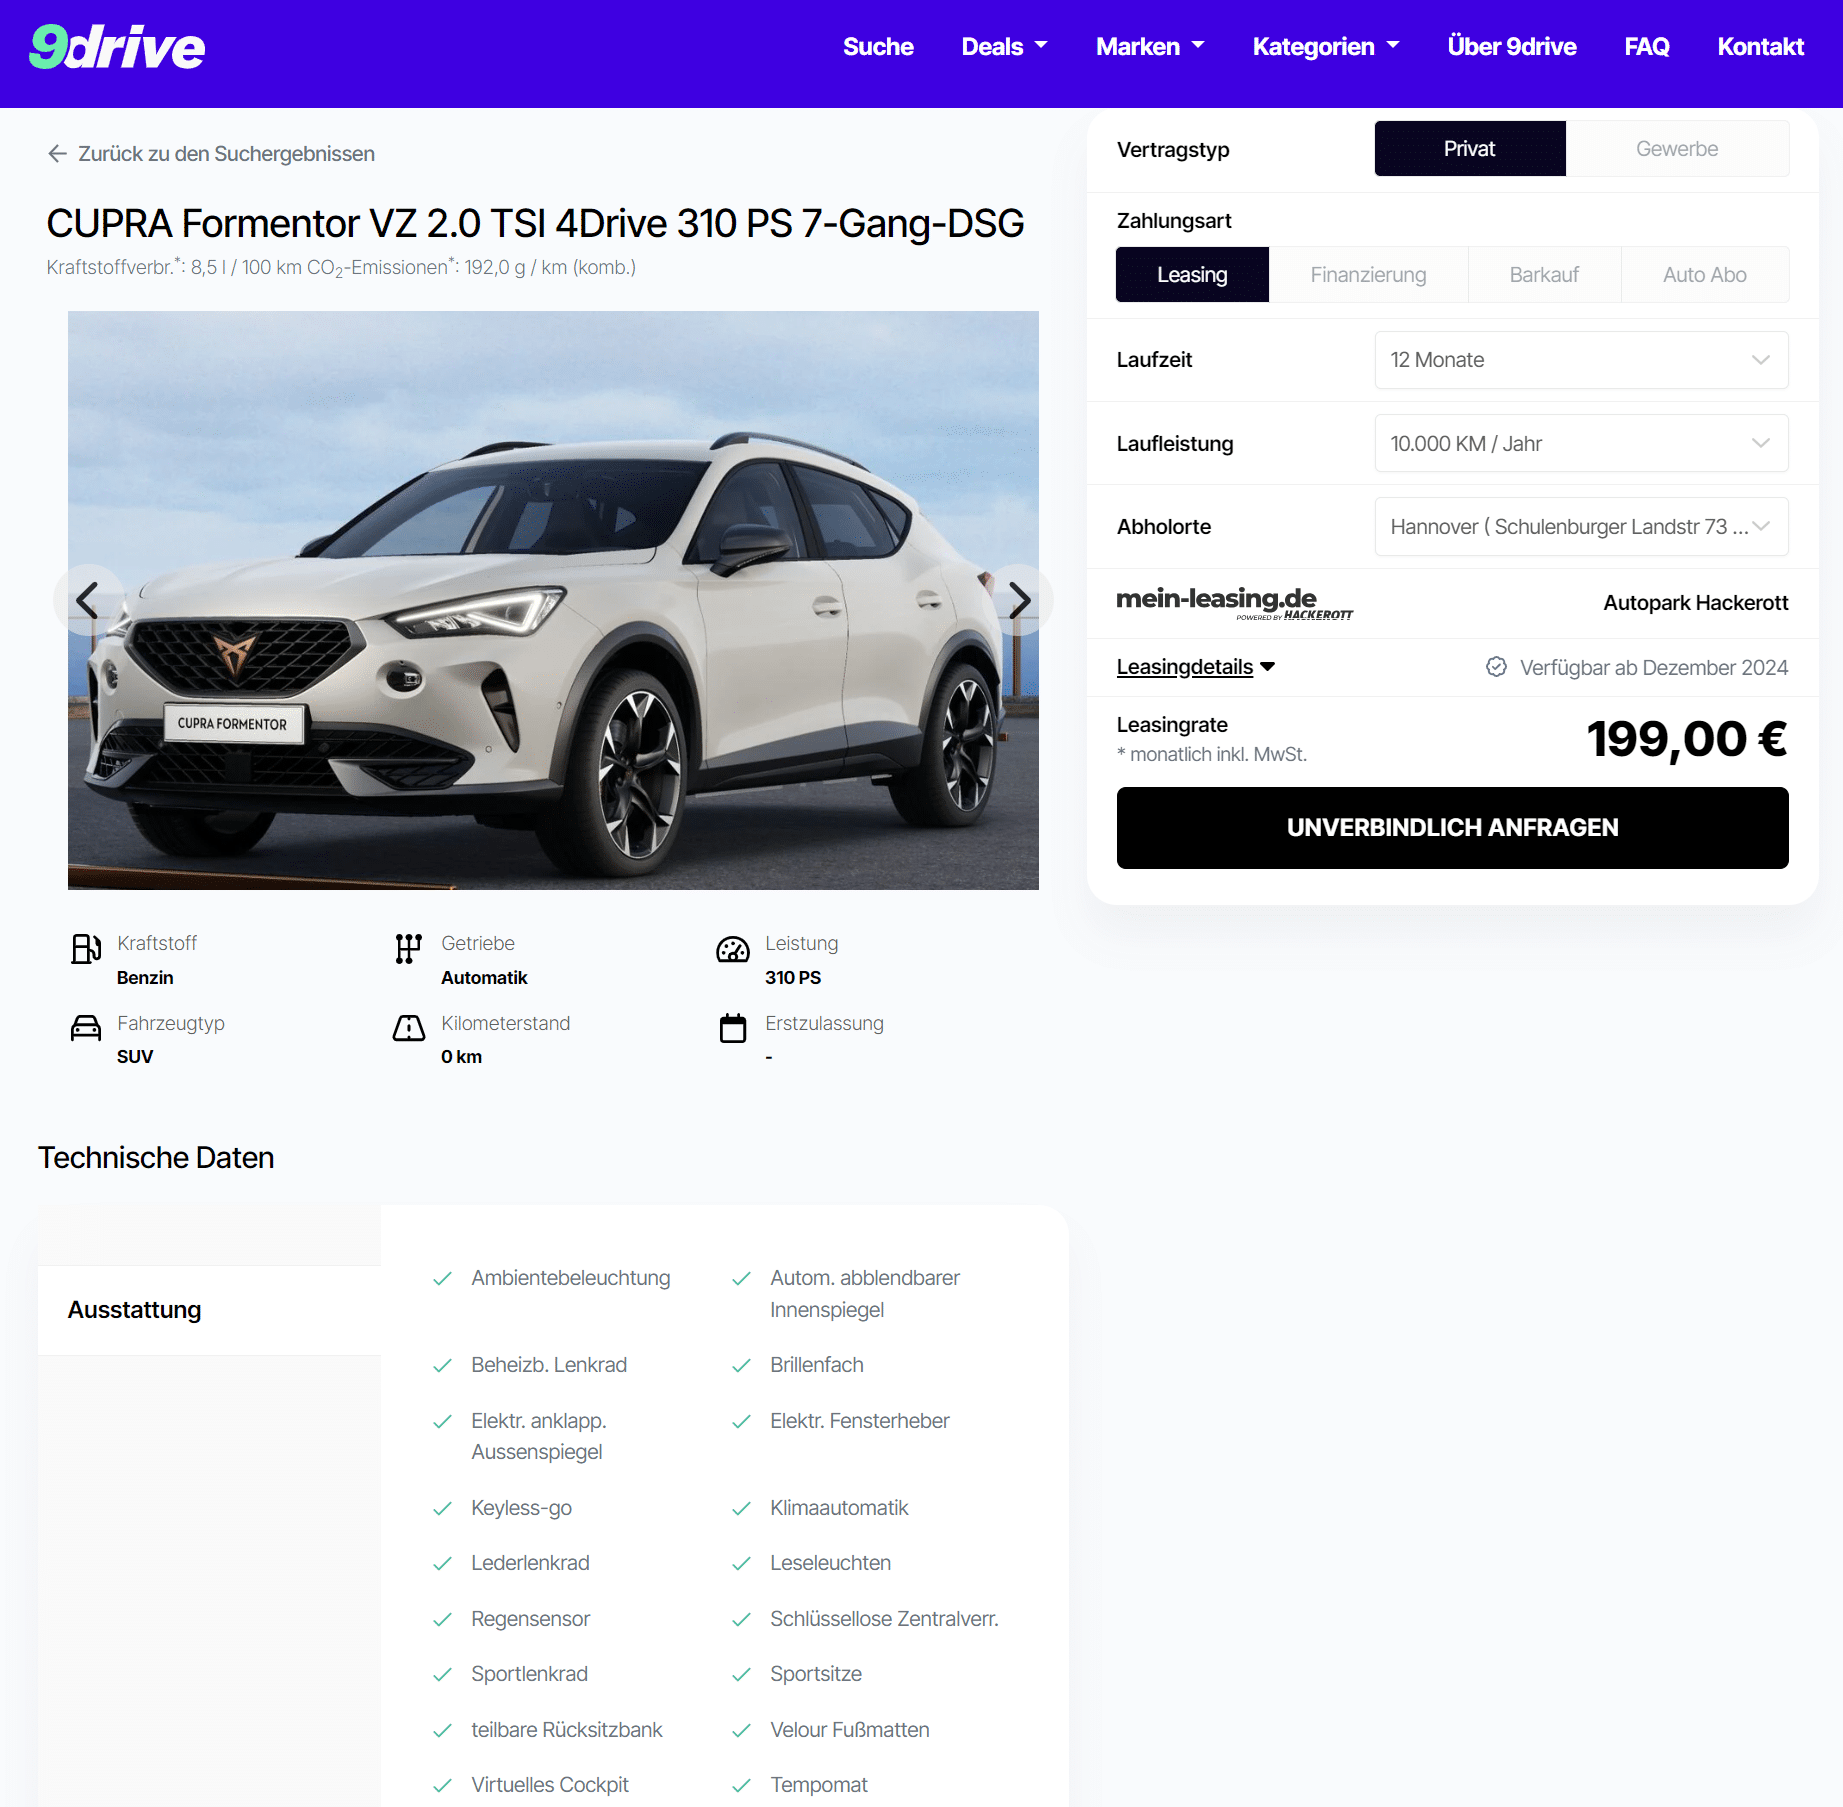Select Finanzierung payment type
1843x1807 pixels.
click(x=1368, y=275)
